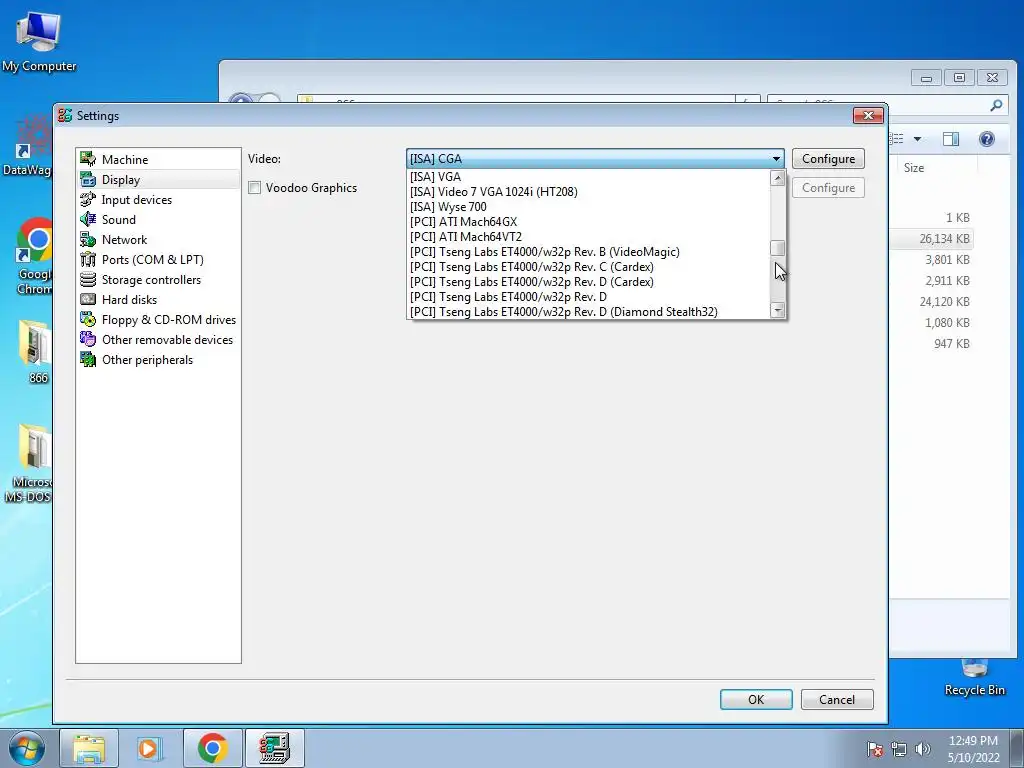Click the 1 KB size entry
This screenshot has width=1024, height=768.
pyautogui.click(x=957, y=217)
